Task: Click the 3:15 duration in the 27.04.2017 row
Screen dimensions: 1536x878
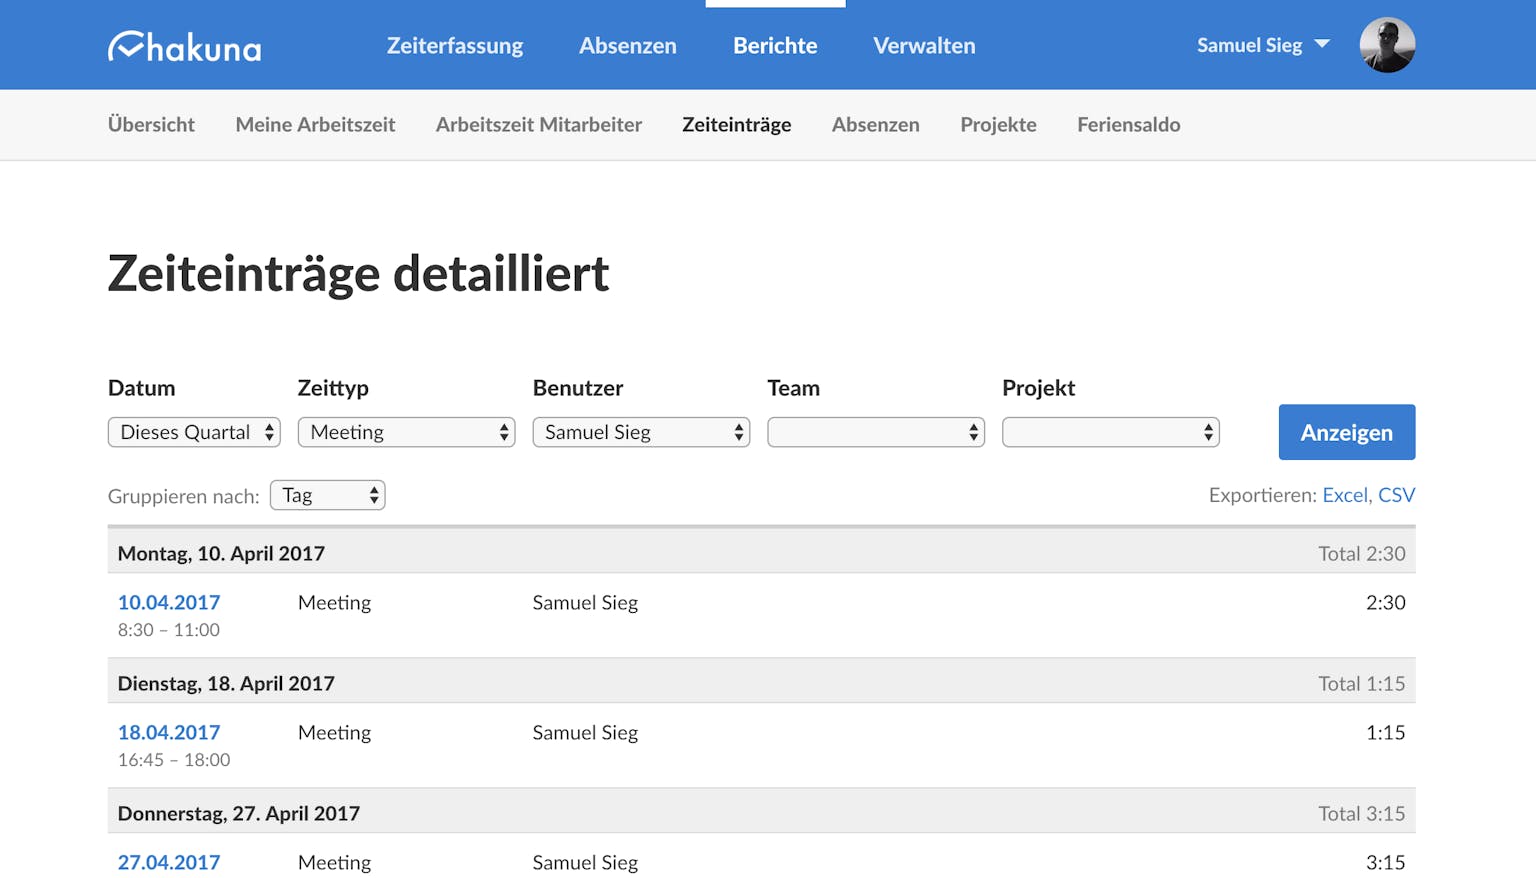Action: pos(1386,862)
